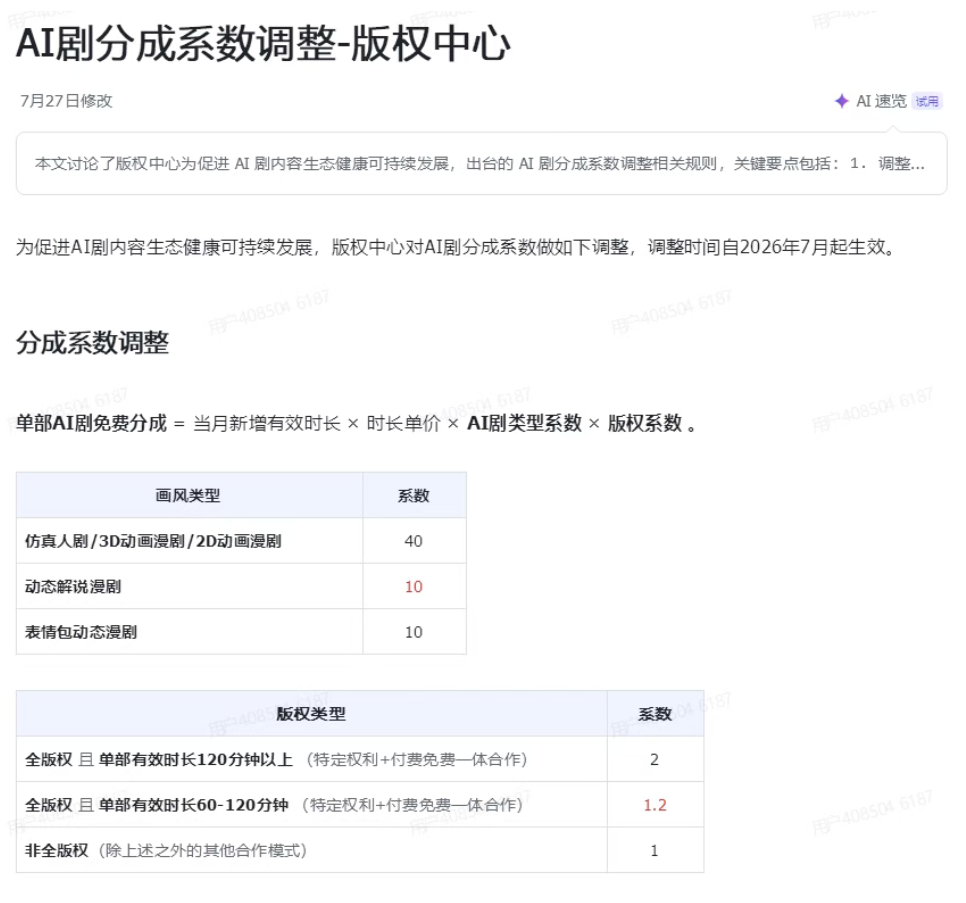Click the 7月27日修改 timestamp
The height and width of the screenshot is (903, 966).
(67, 101)
